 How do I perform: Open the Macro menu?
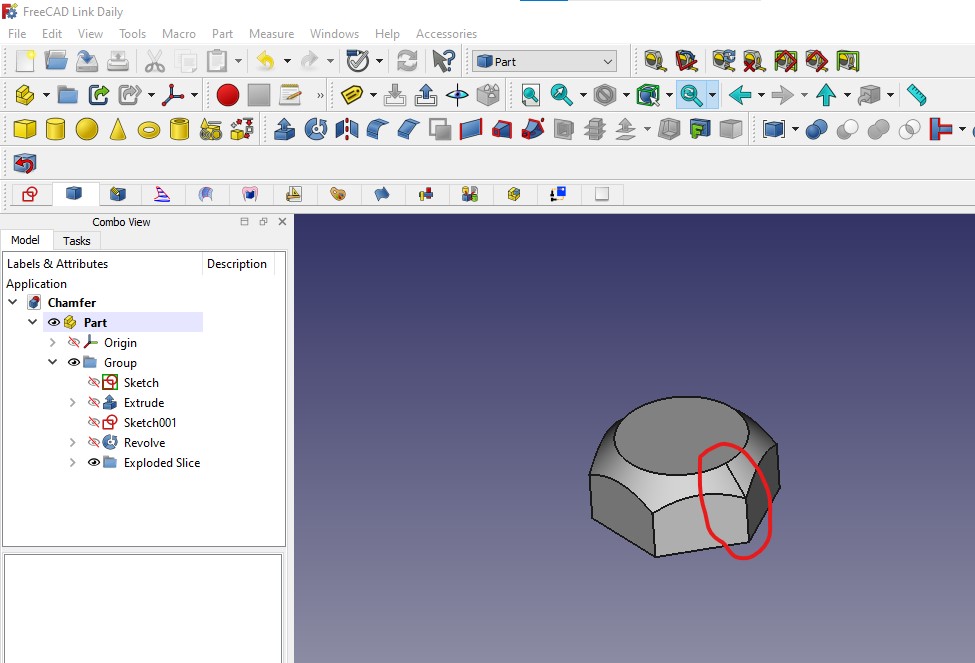(x=179, y=33)
